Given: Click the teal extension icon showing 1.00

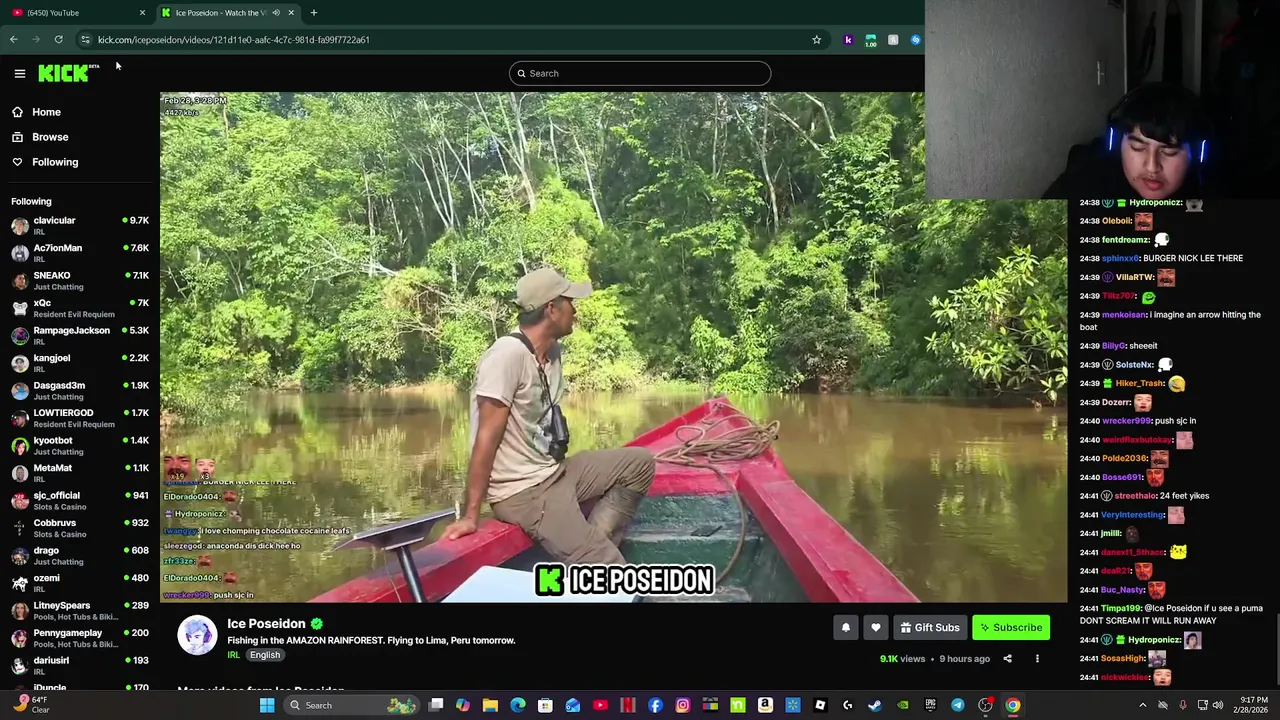Looking at the screenshot, I should tap(871, 40).
